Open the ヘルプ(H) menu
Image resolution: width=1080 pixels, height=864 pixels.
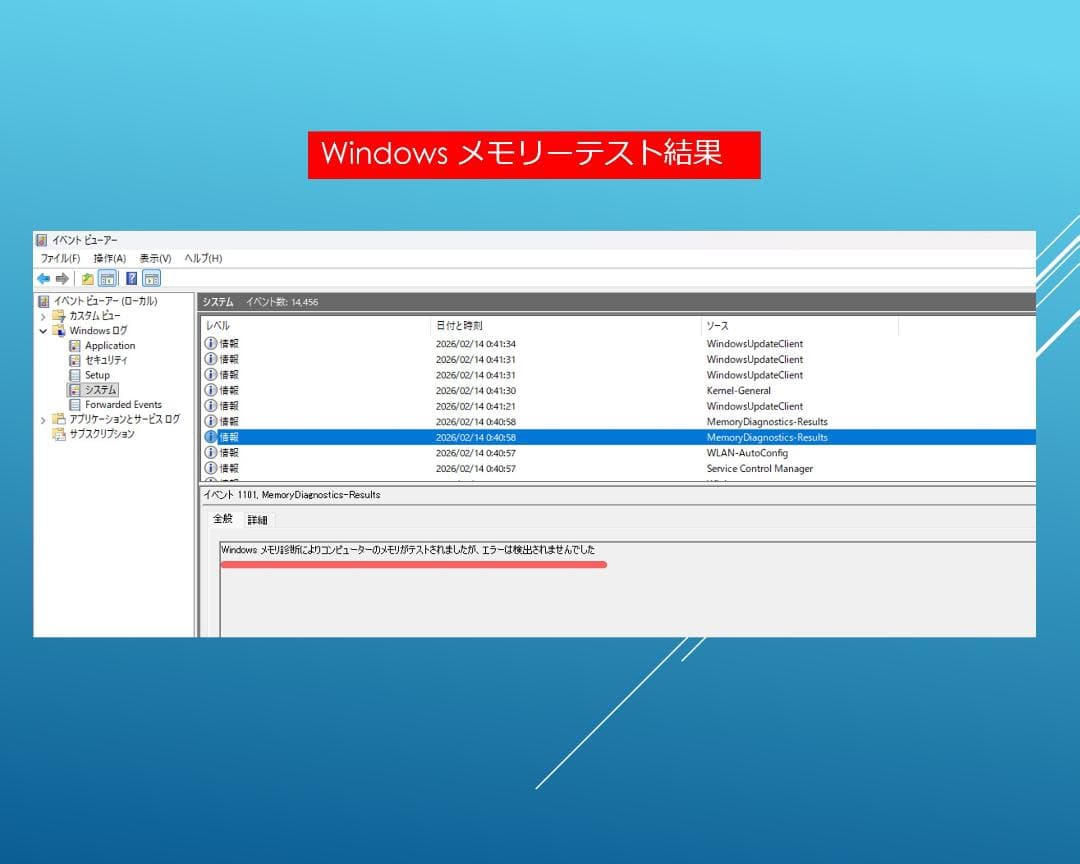pos(203,258)
